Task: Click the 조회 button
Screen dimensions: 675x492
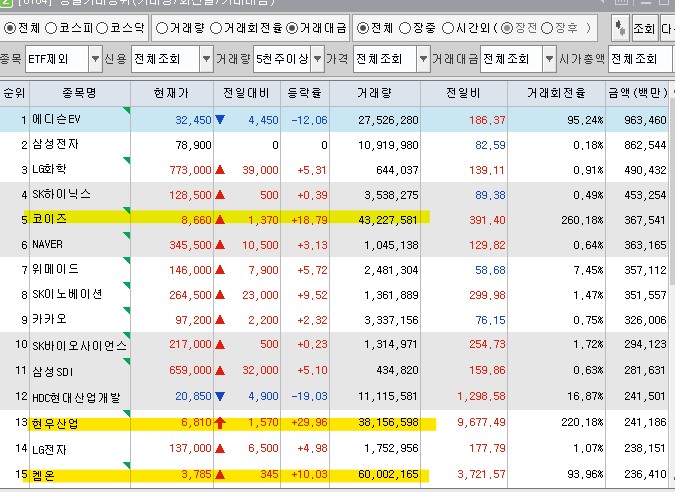Action: tap(644, 28)
